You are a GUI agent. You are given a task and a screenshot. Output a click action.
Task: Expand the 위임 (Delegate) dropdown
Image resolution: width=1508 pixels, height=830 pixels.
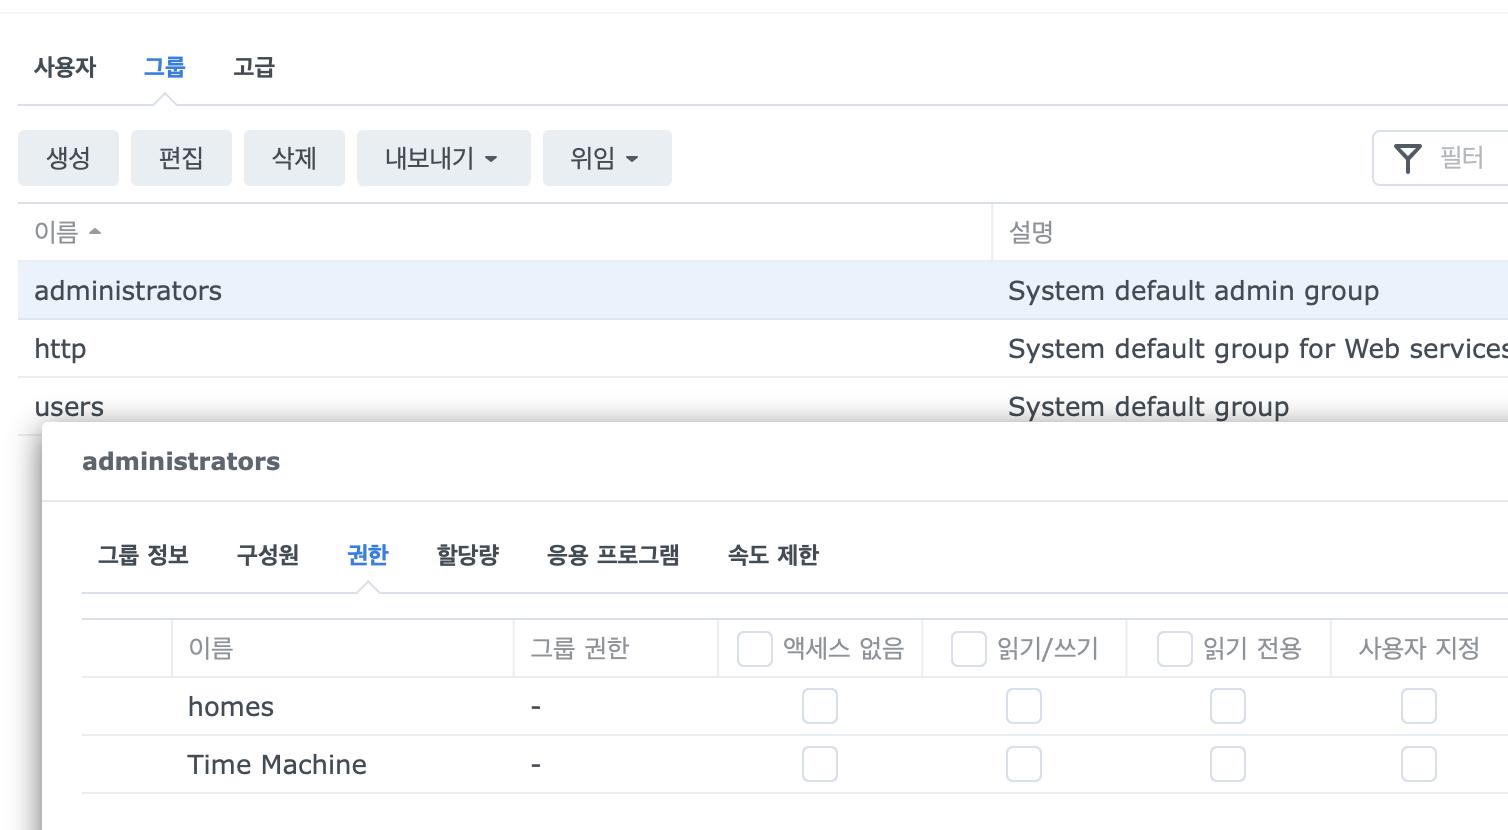point(606,158)
